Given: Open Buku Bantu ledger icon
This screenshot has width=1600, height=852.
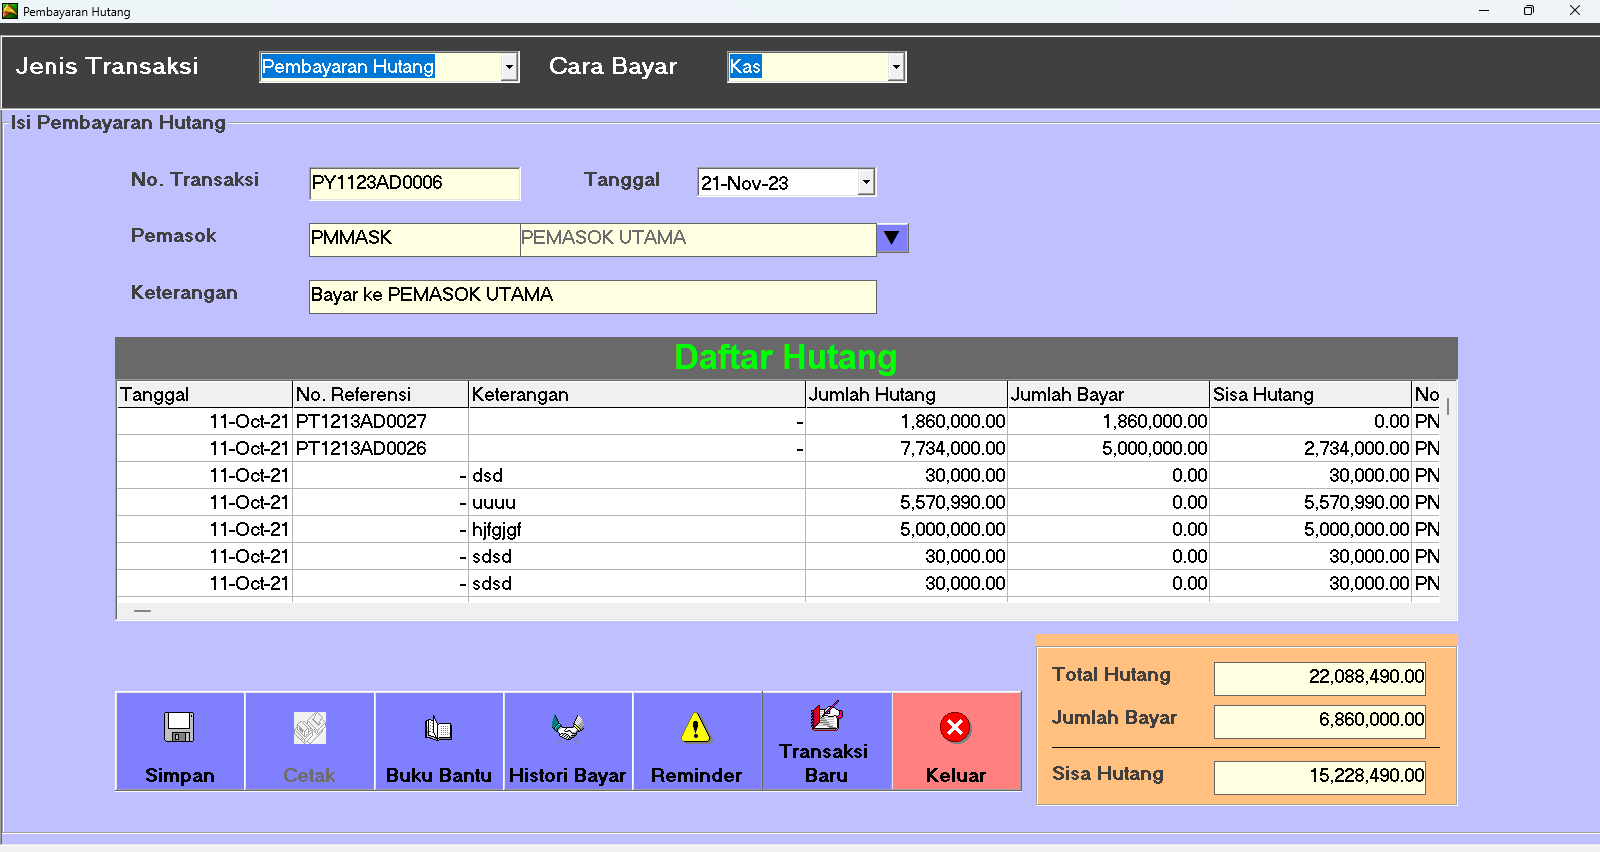Looking at the screenshot, I should (x=438, y=729).
